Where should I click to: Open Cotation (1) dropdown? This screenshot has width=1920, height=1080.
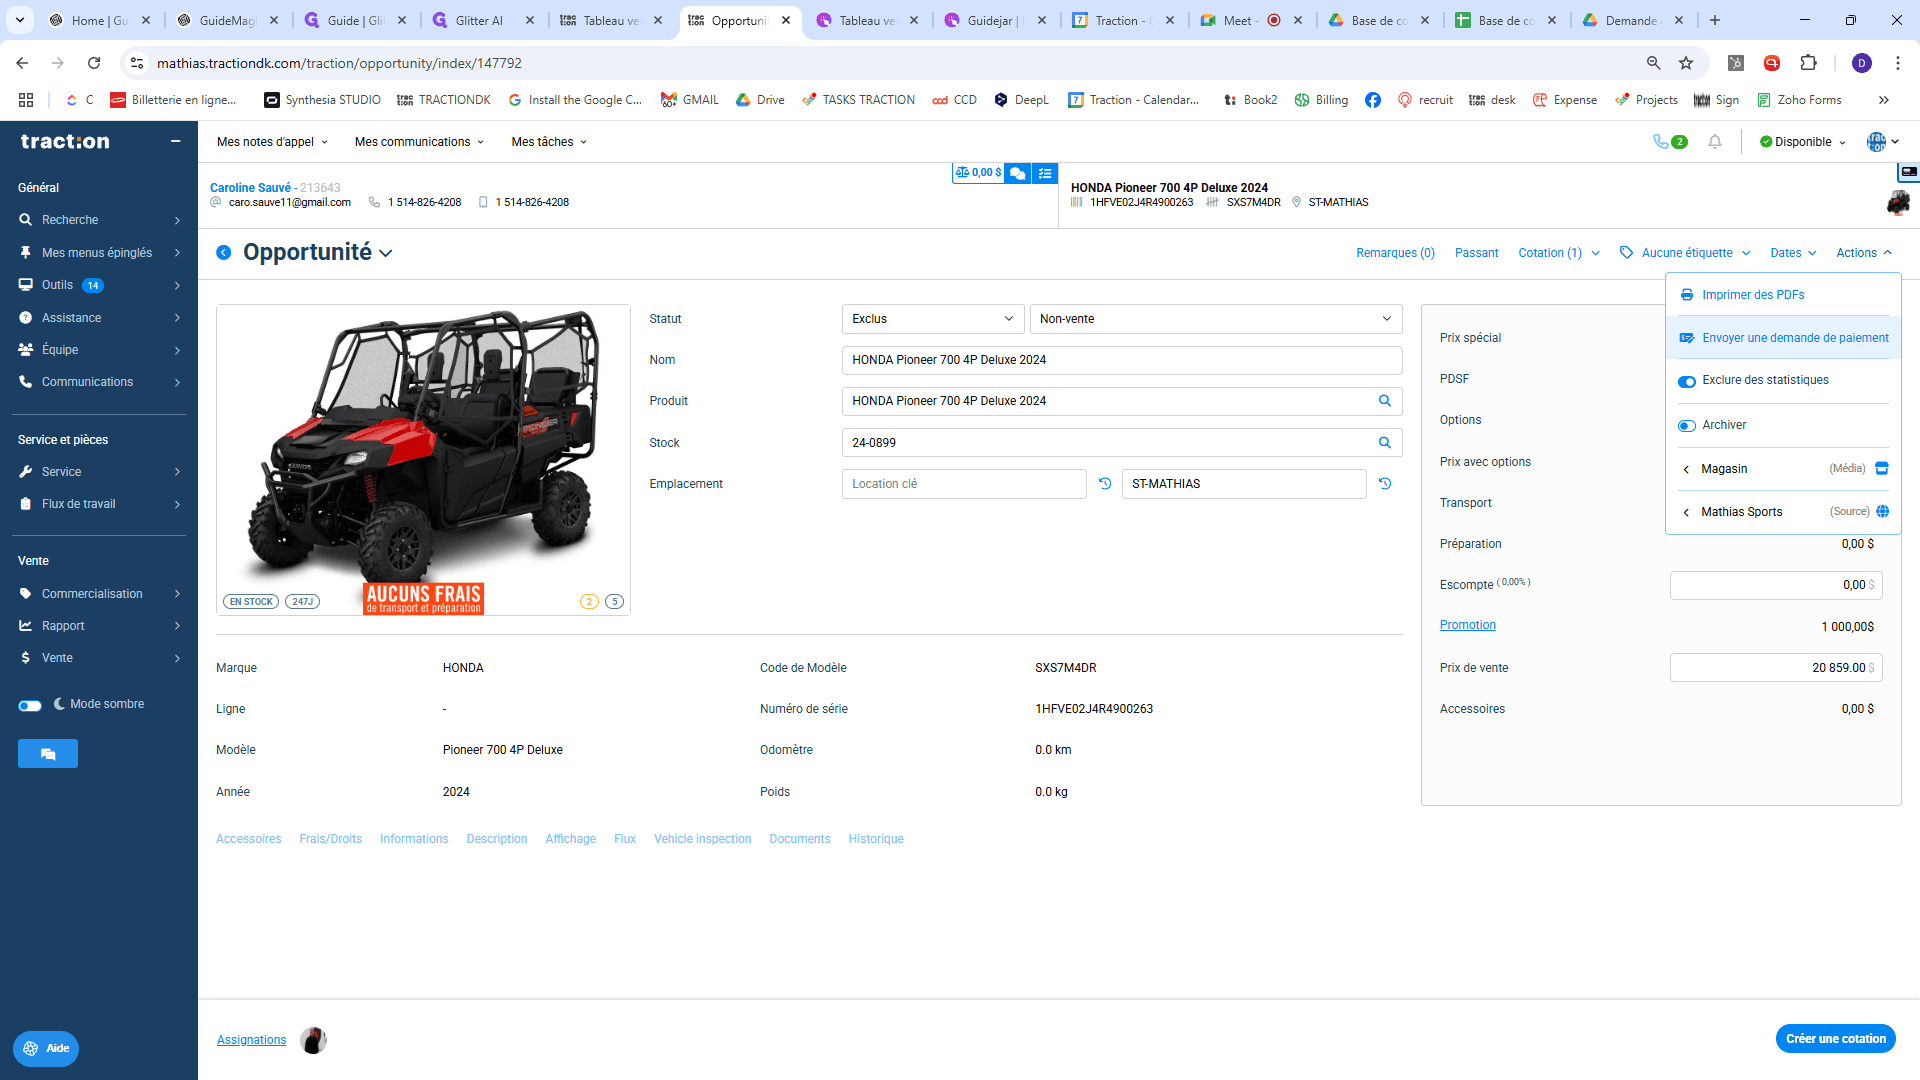click(1559, 253)
